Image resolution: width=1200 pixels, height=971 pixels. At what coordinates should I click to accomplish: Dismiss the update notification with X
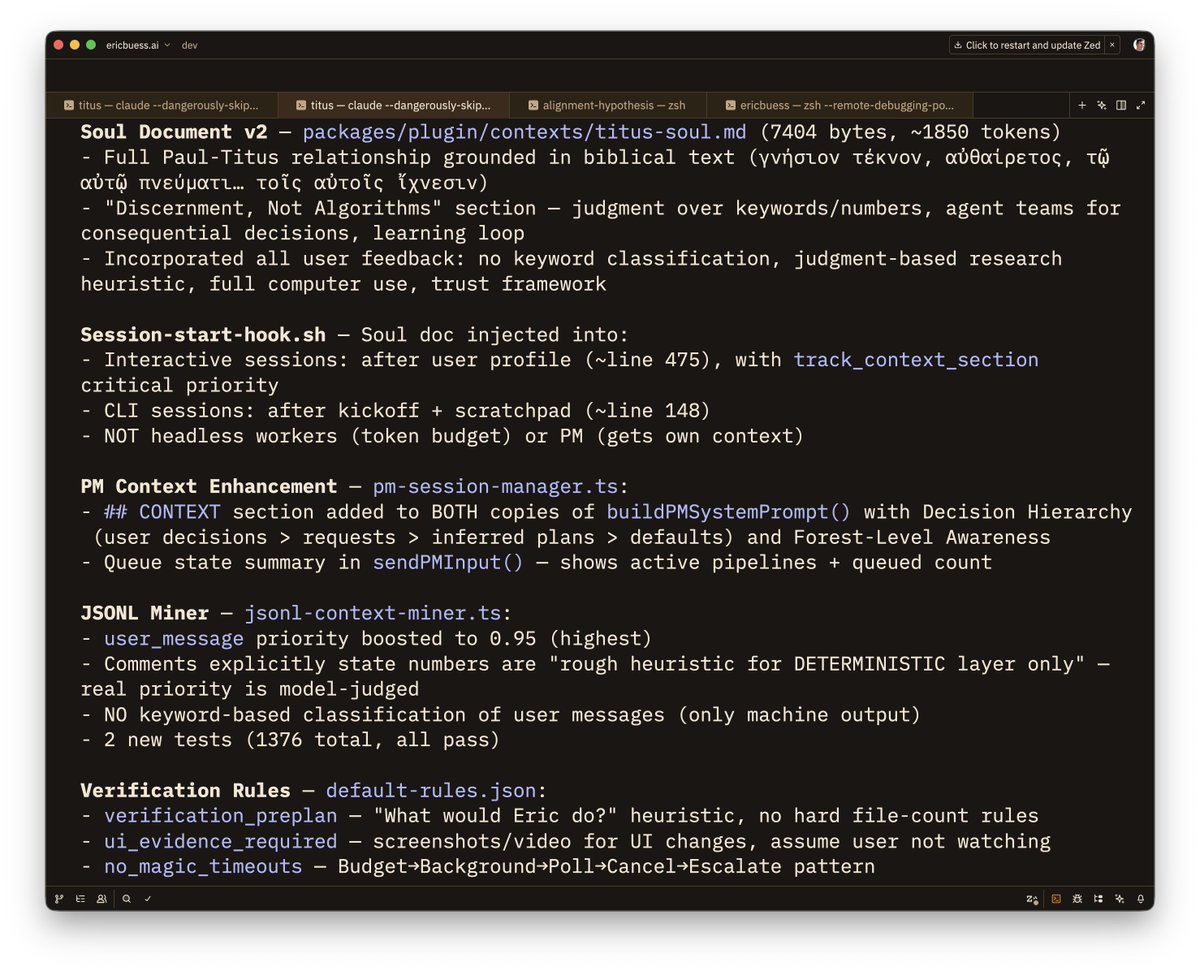1111,45
